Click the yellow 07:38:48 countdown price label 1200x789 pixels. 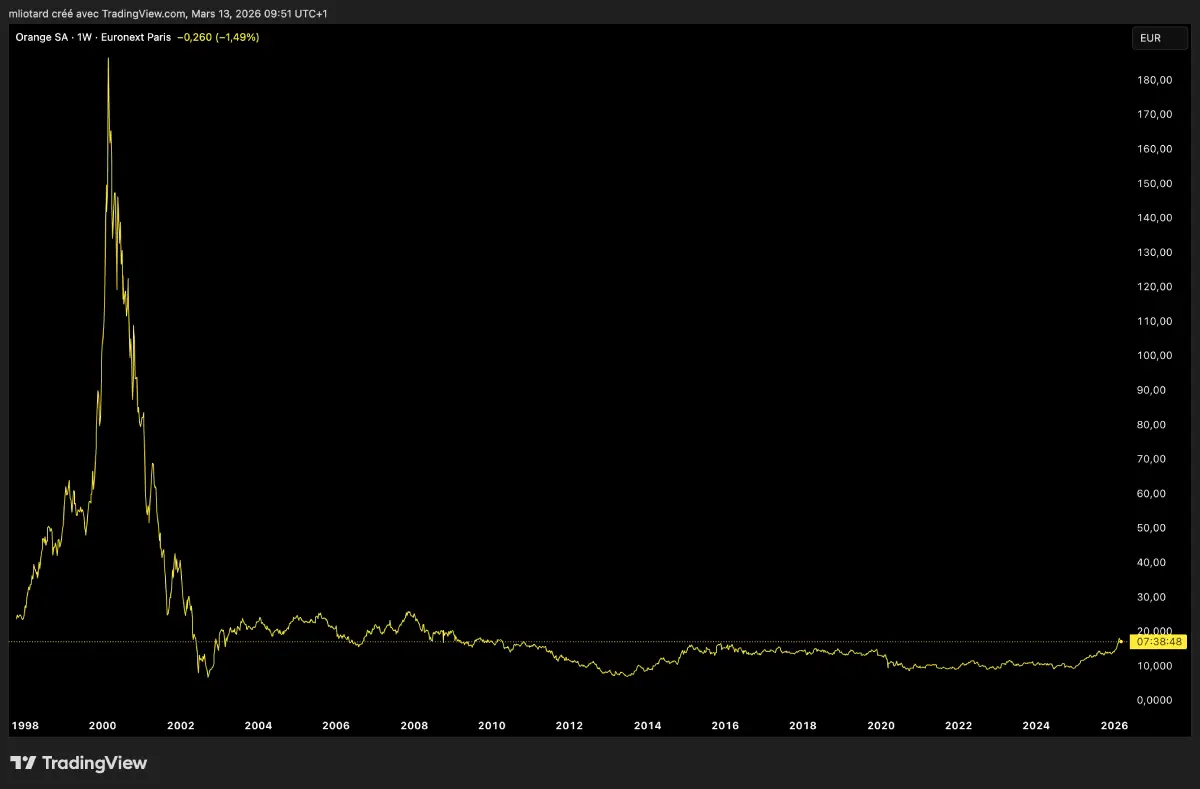tap(1158, 642)
